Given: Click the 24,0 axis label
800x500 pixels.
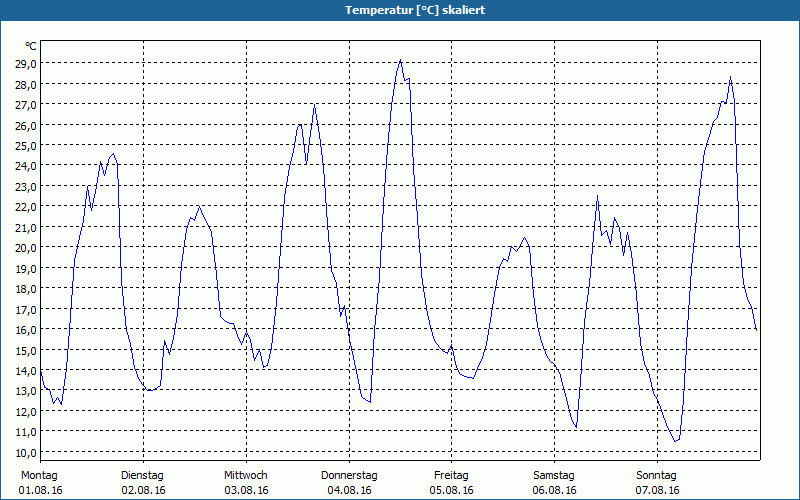Looking at the screenshot, I should 26,166.
